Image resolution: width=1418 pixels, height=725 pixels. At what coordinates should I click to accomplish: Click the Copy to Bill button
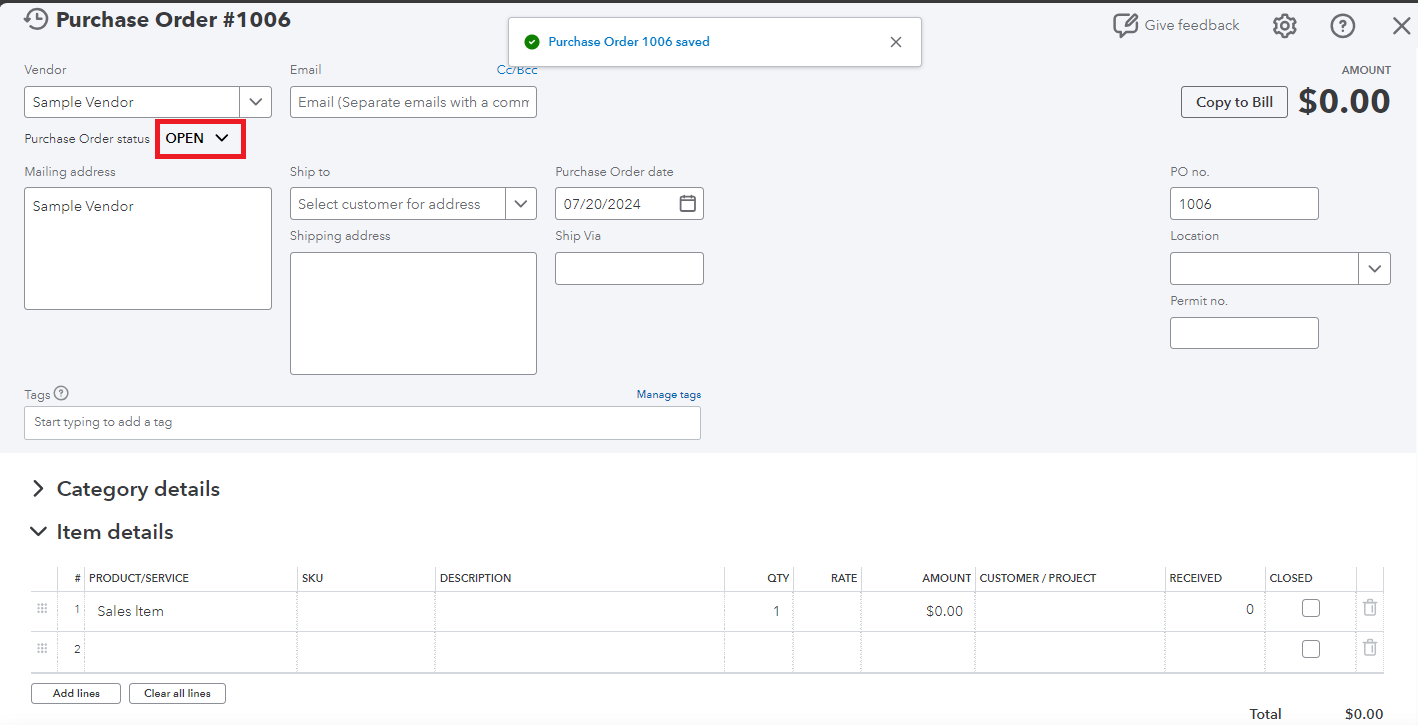click(1233, 101)
